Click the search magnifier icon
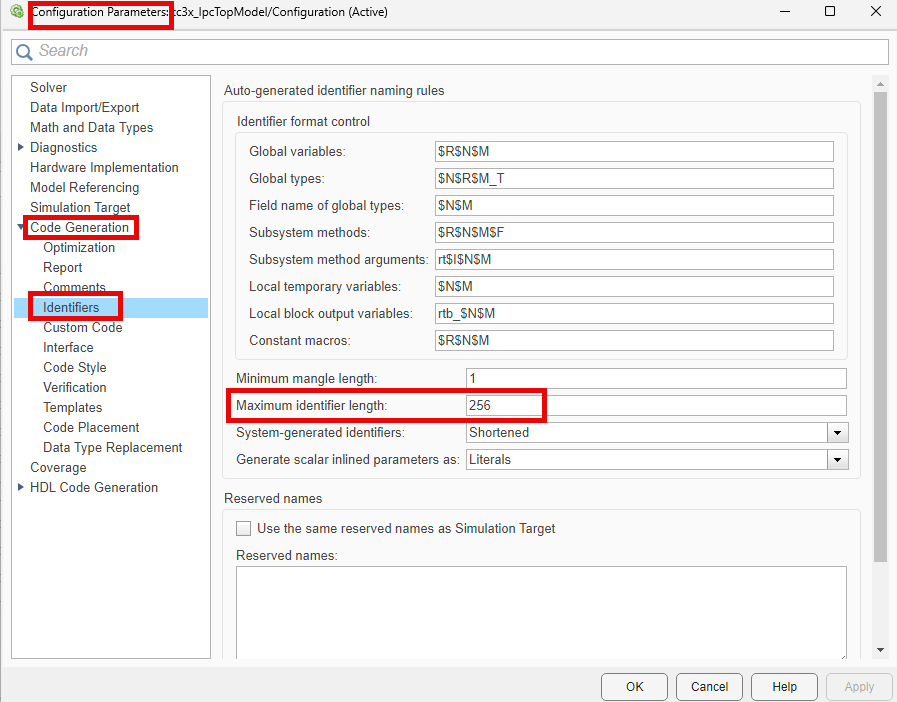897x702 pixels. (24, 52)
